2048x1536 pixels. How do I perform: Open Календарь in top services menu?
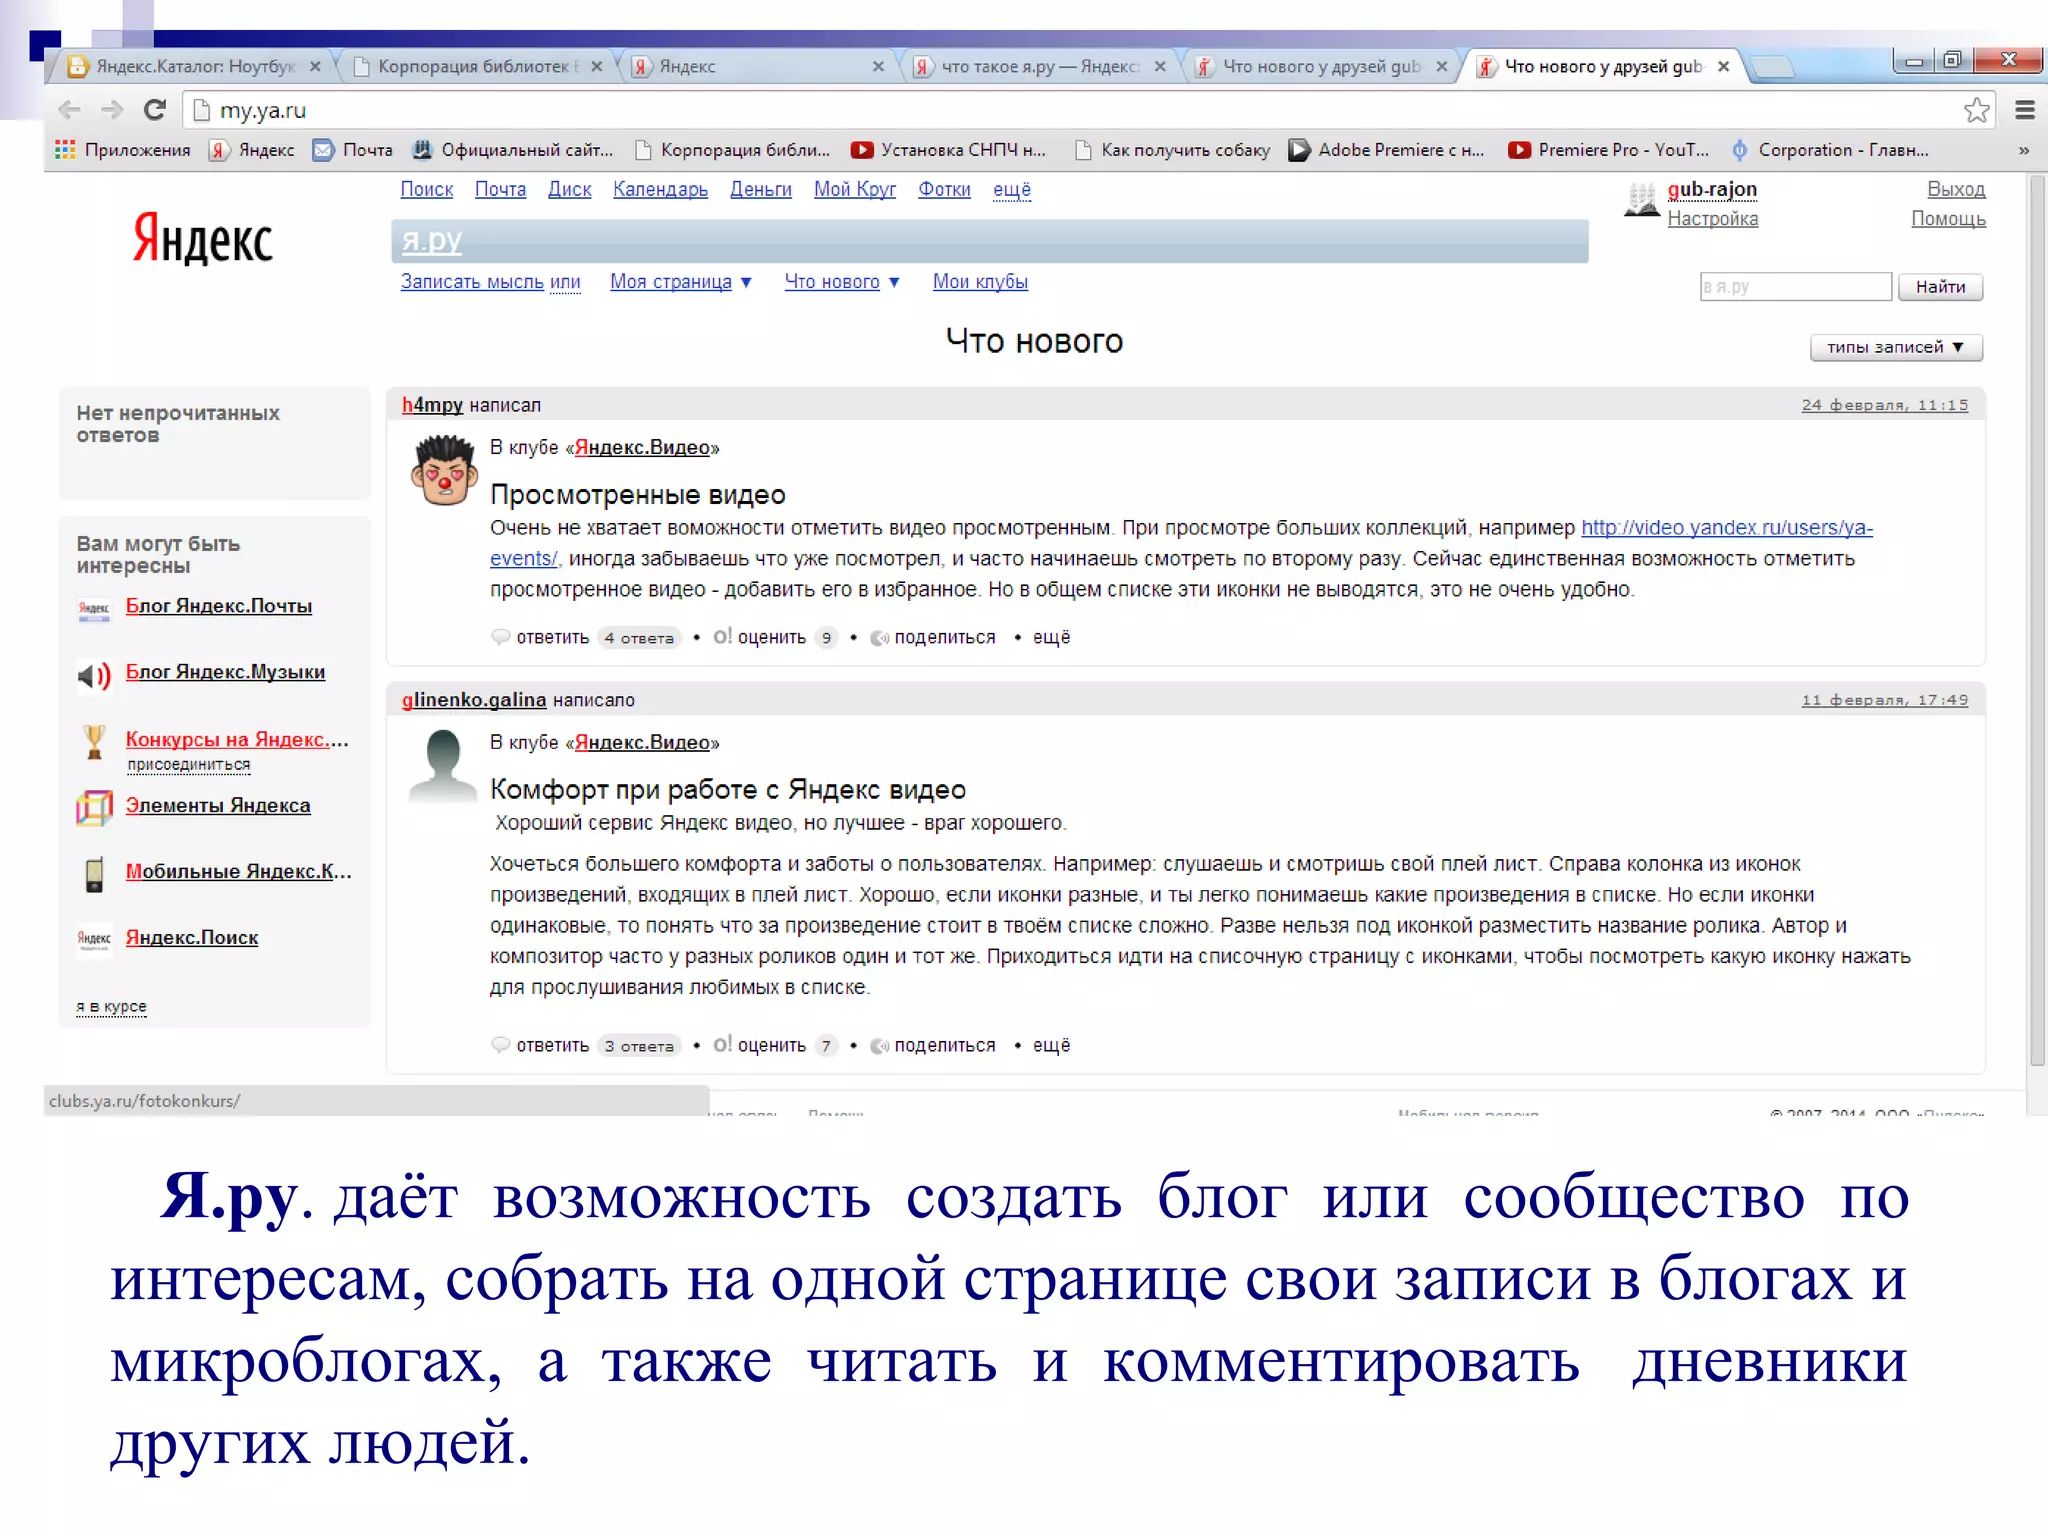[660, 189]
